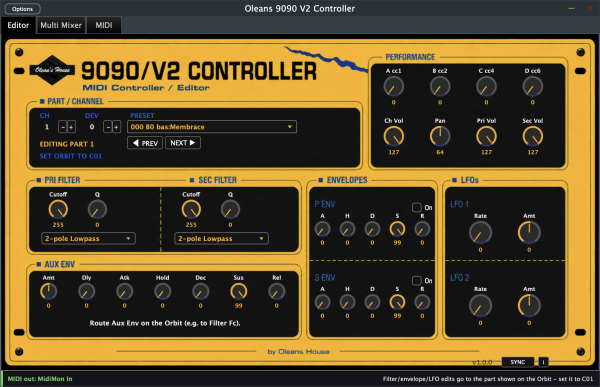Adjust the B cc2 performance knob
Image resolution: width=600 pixels, height=387 pixels.
click(440, 86)
